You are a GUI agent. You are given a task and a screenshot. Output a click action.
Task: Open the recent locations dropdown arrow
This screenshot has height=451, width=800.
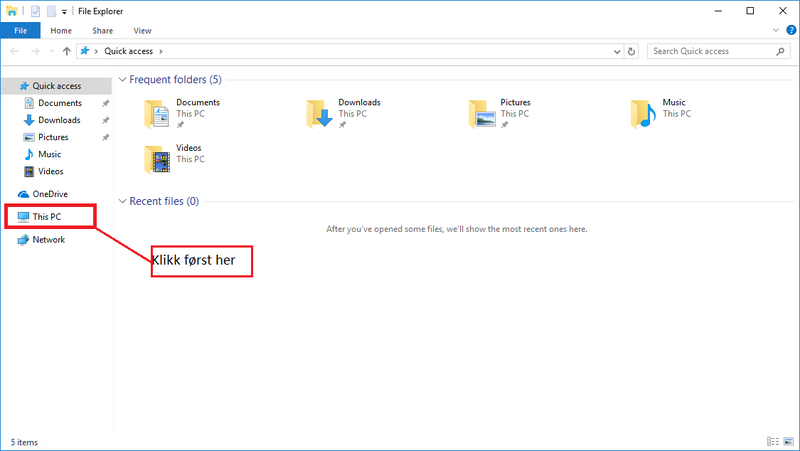52,51
